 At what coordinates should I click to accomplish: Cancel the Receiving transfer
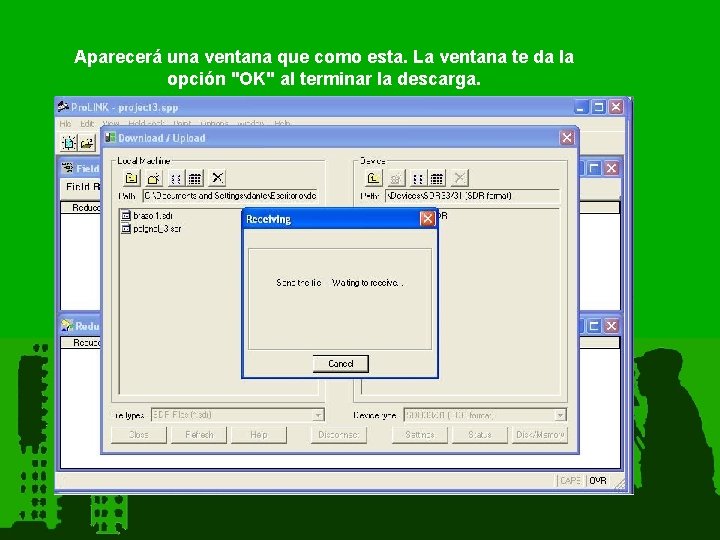341,364
